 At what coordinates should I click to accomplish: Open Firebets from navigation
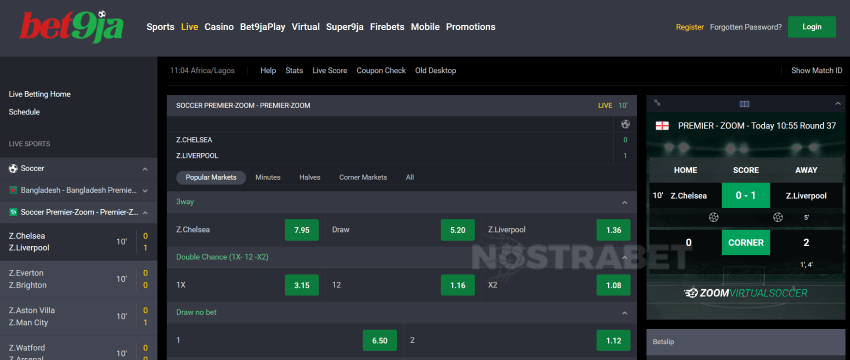click(x=387, y=27)
